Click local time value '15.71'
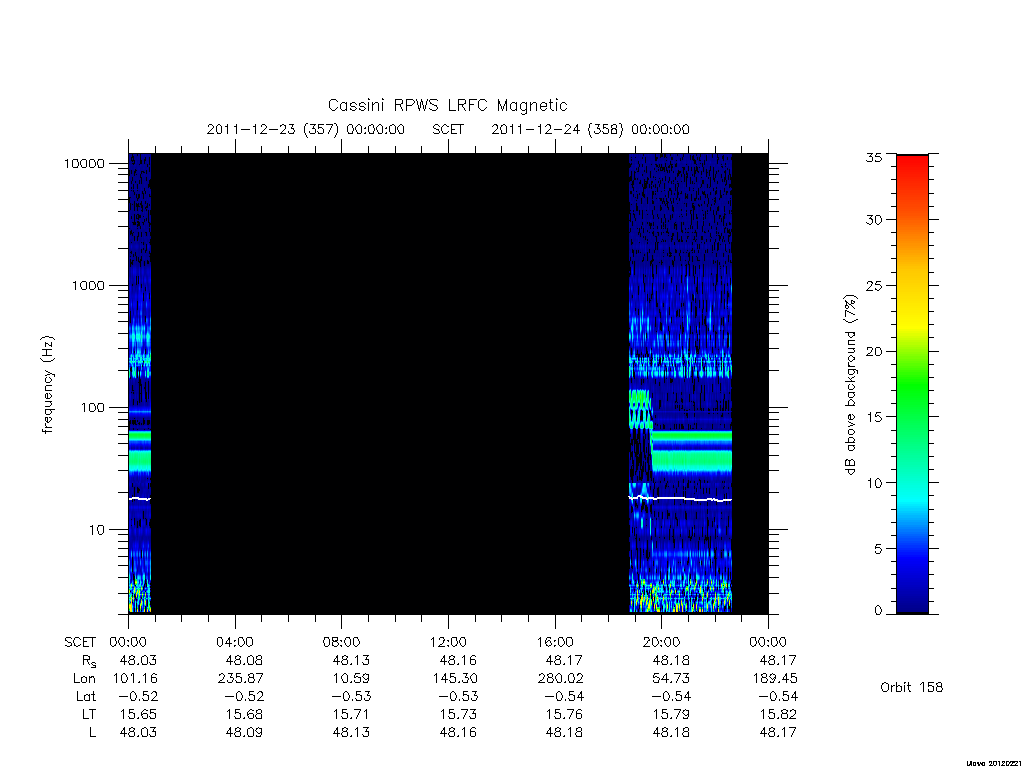This screenshot has height=768, width=1024. click(x=351, y=714)
